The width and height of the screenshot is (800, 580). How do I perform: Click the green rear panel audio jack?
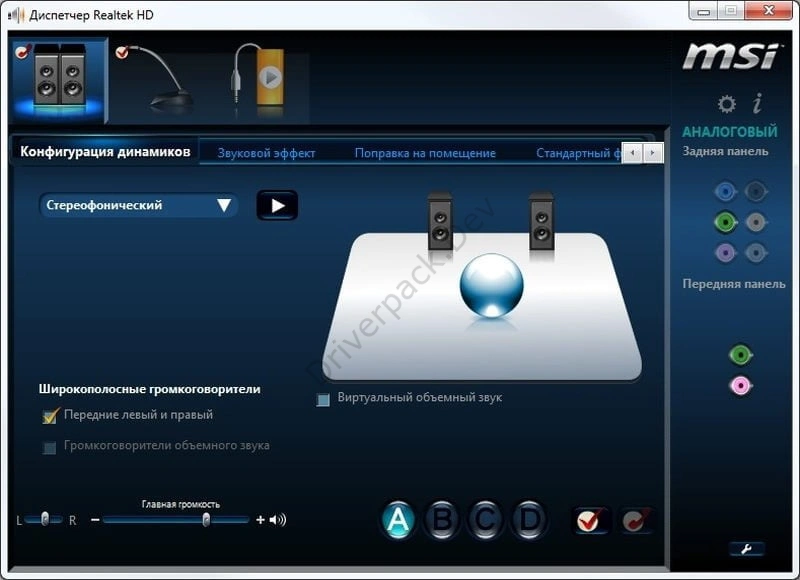tap(725, 222)
